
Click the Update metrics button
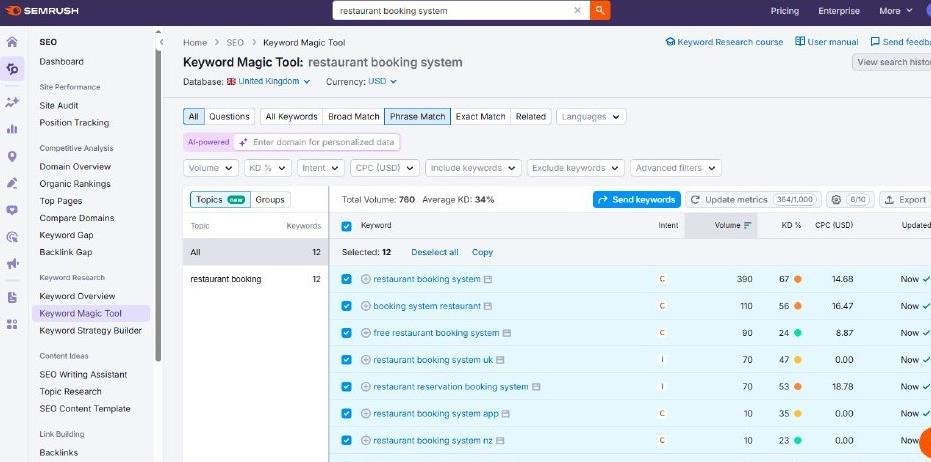click(x=753, y=200)
